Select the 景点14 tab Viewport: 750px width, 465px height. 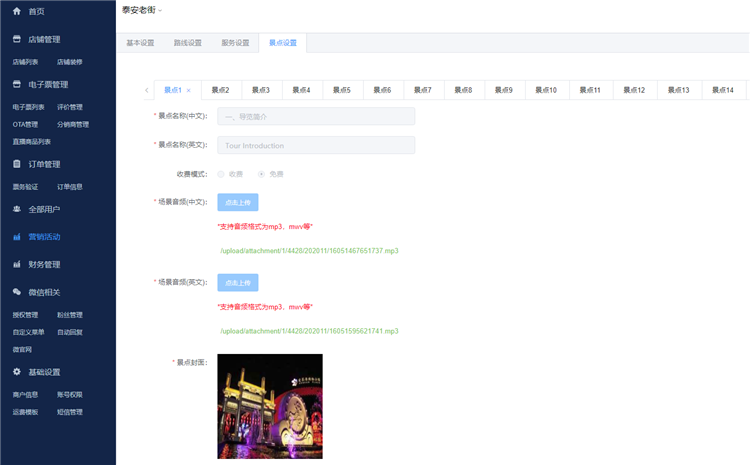point(723,90)
